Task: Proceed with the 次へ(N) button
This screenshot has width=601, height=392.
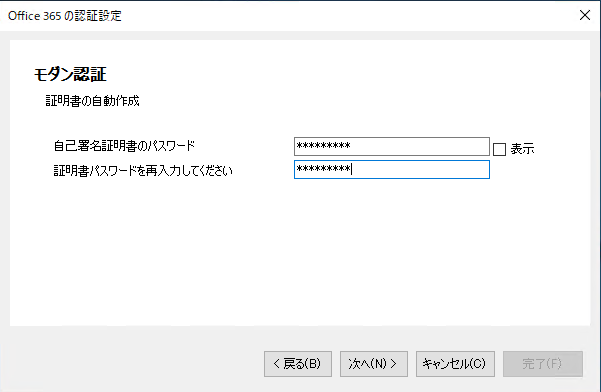Action: tap(374, 364)
